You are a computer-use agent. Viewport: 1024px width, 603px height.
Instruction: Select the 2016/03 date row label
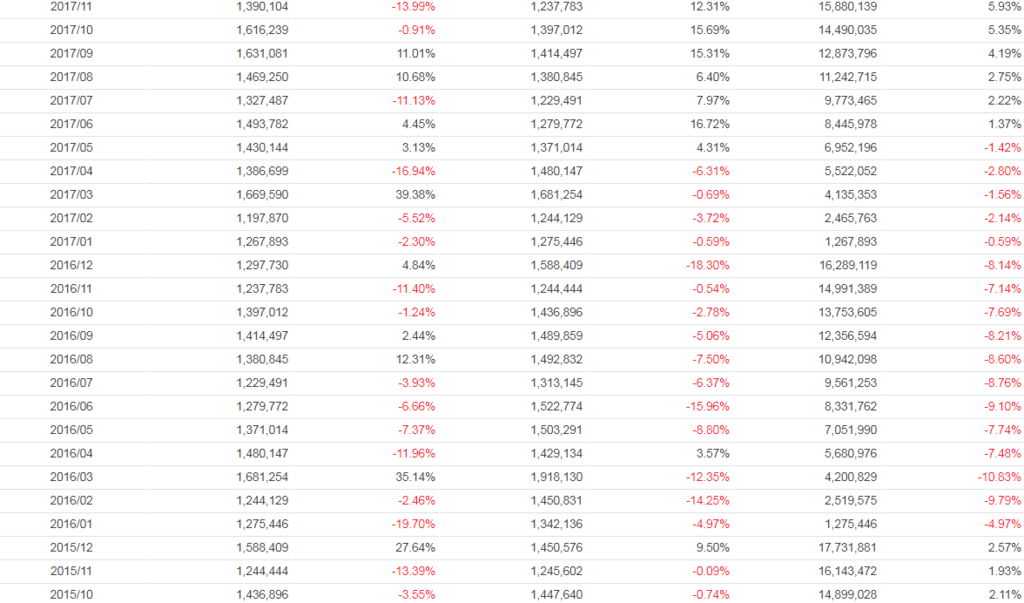(69, 477)
